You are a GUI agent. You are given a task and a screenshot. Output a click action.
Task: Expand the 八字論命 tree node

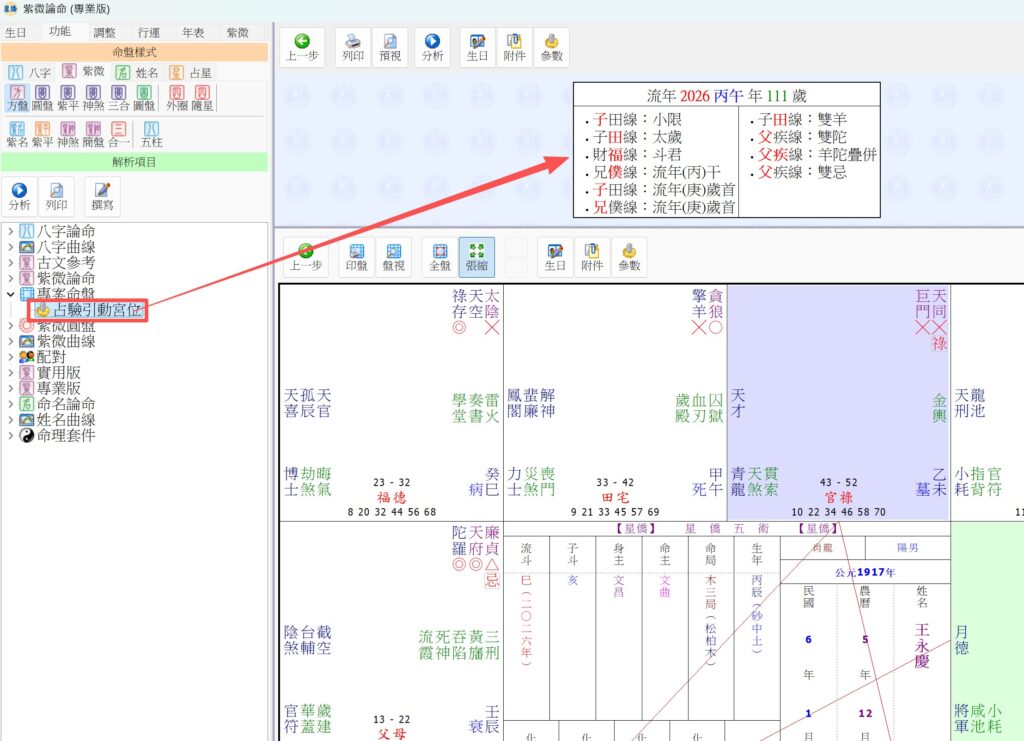10,231
